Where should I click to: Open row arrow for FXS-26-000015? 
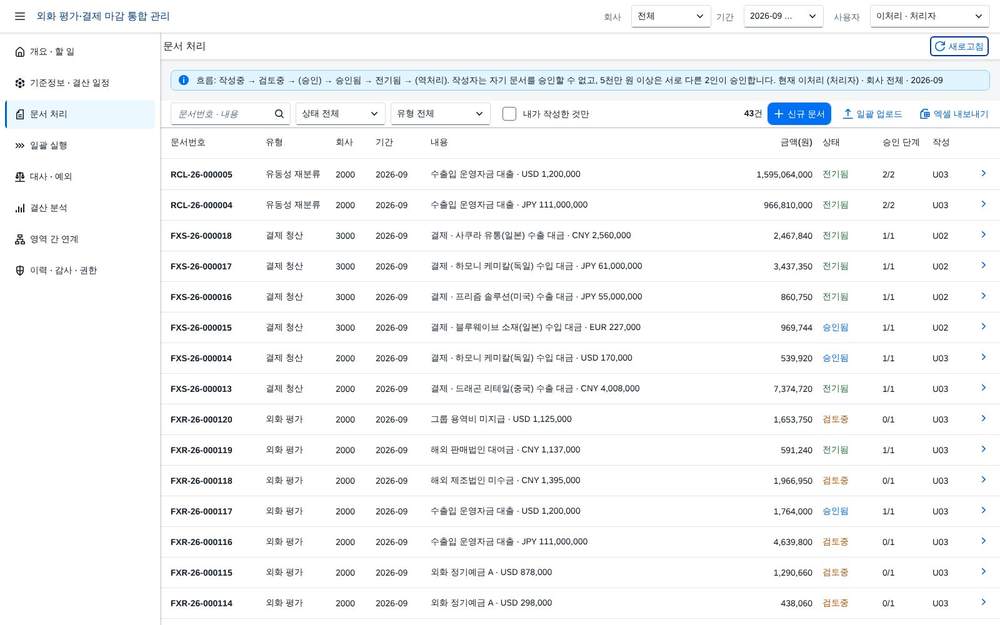point(983,327)
